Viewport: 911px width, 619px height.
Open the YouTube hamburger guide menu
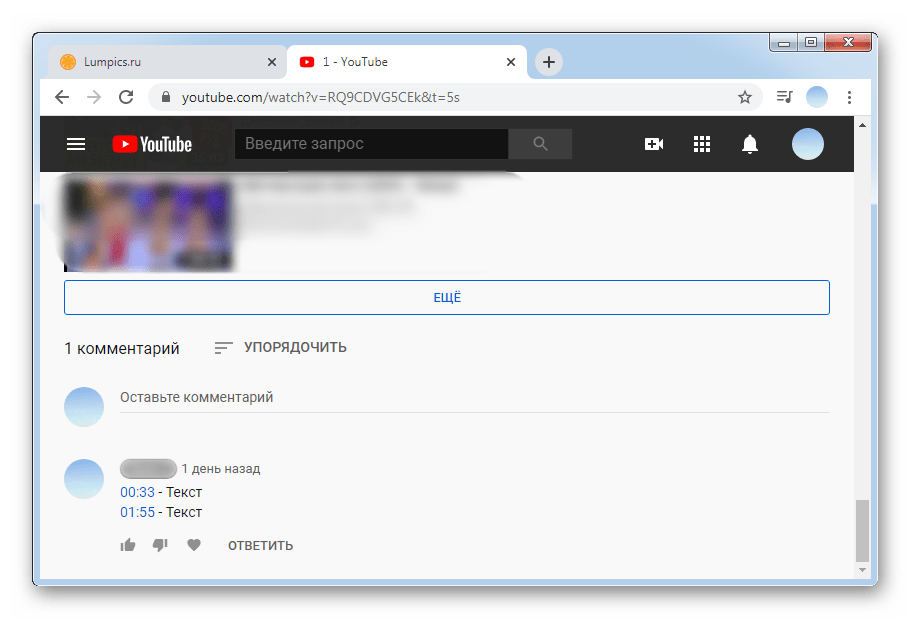tap(76, 144)
